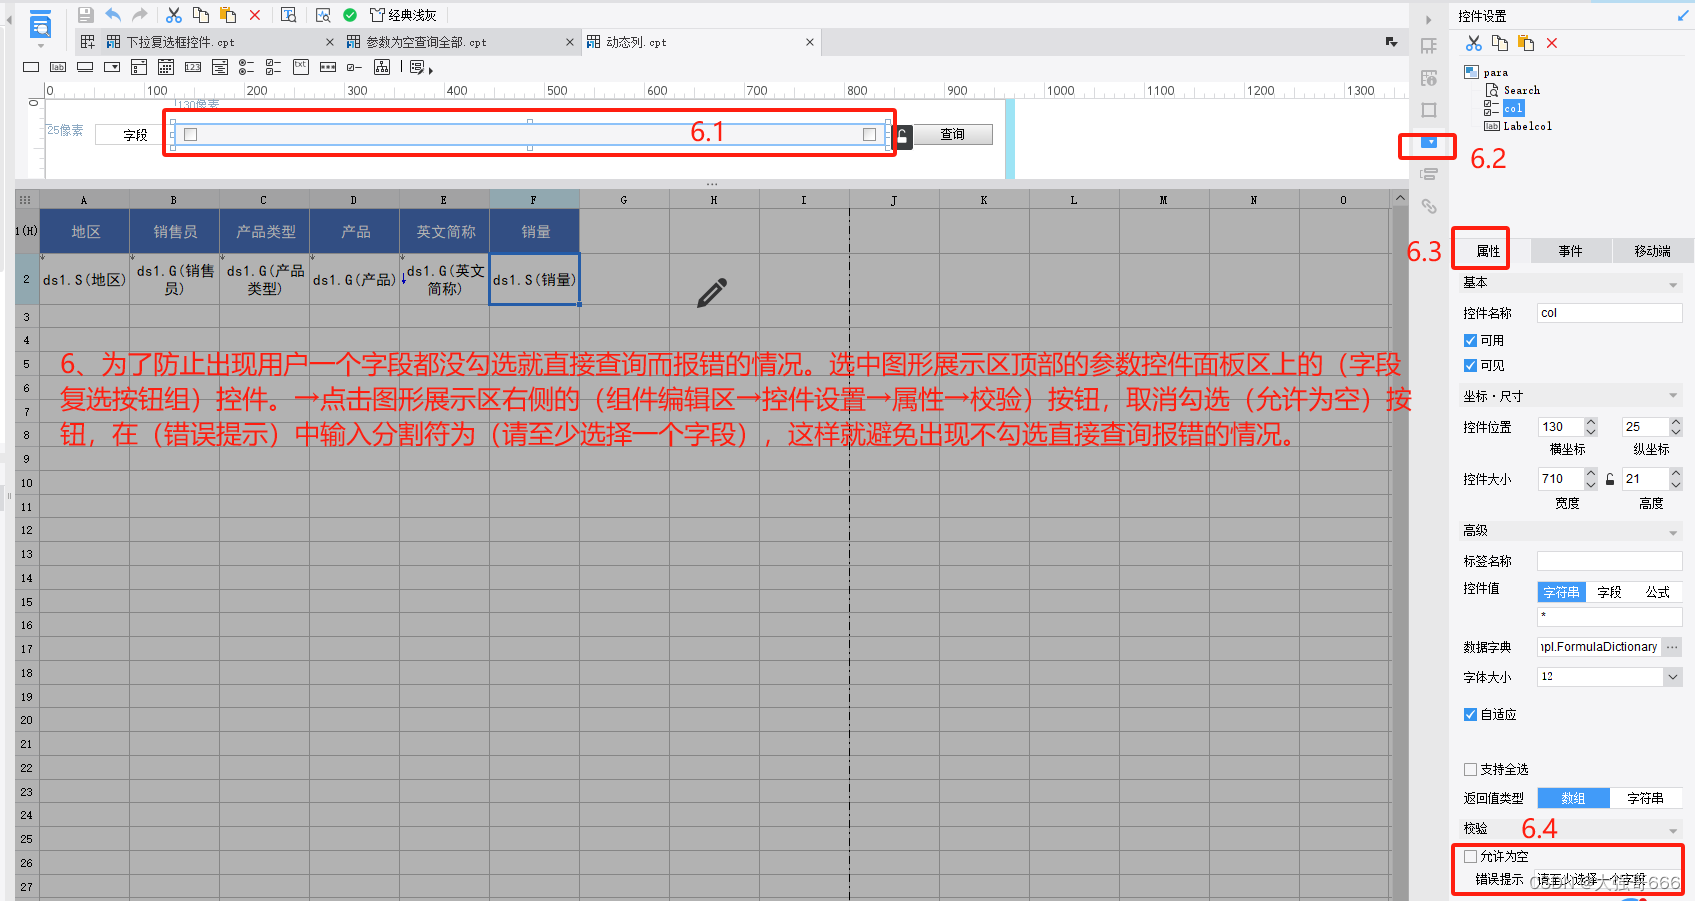Insert a combo box dropdown widget
1695x901 pixels.
point(112,67)
